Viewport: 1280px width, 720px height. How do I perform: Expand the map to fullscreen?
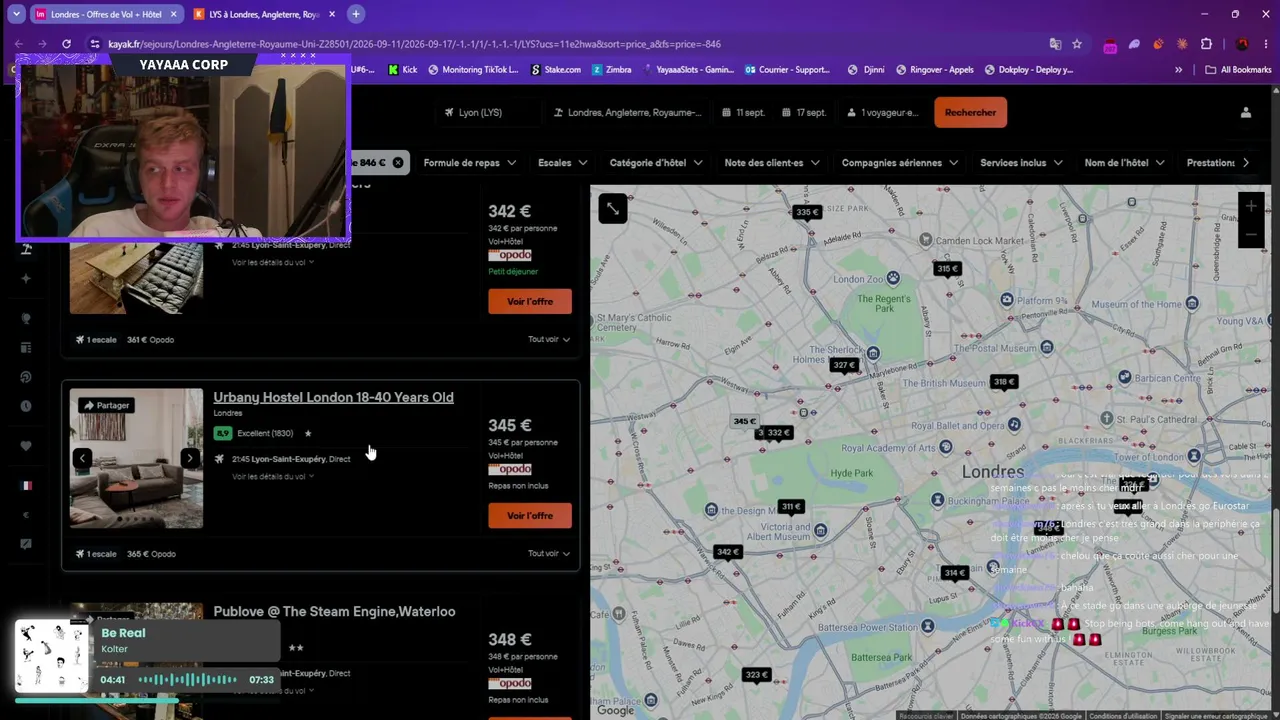click(x=613, y=208)
